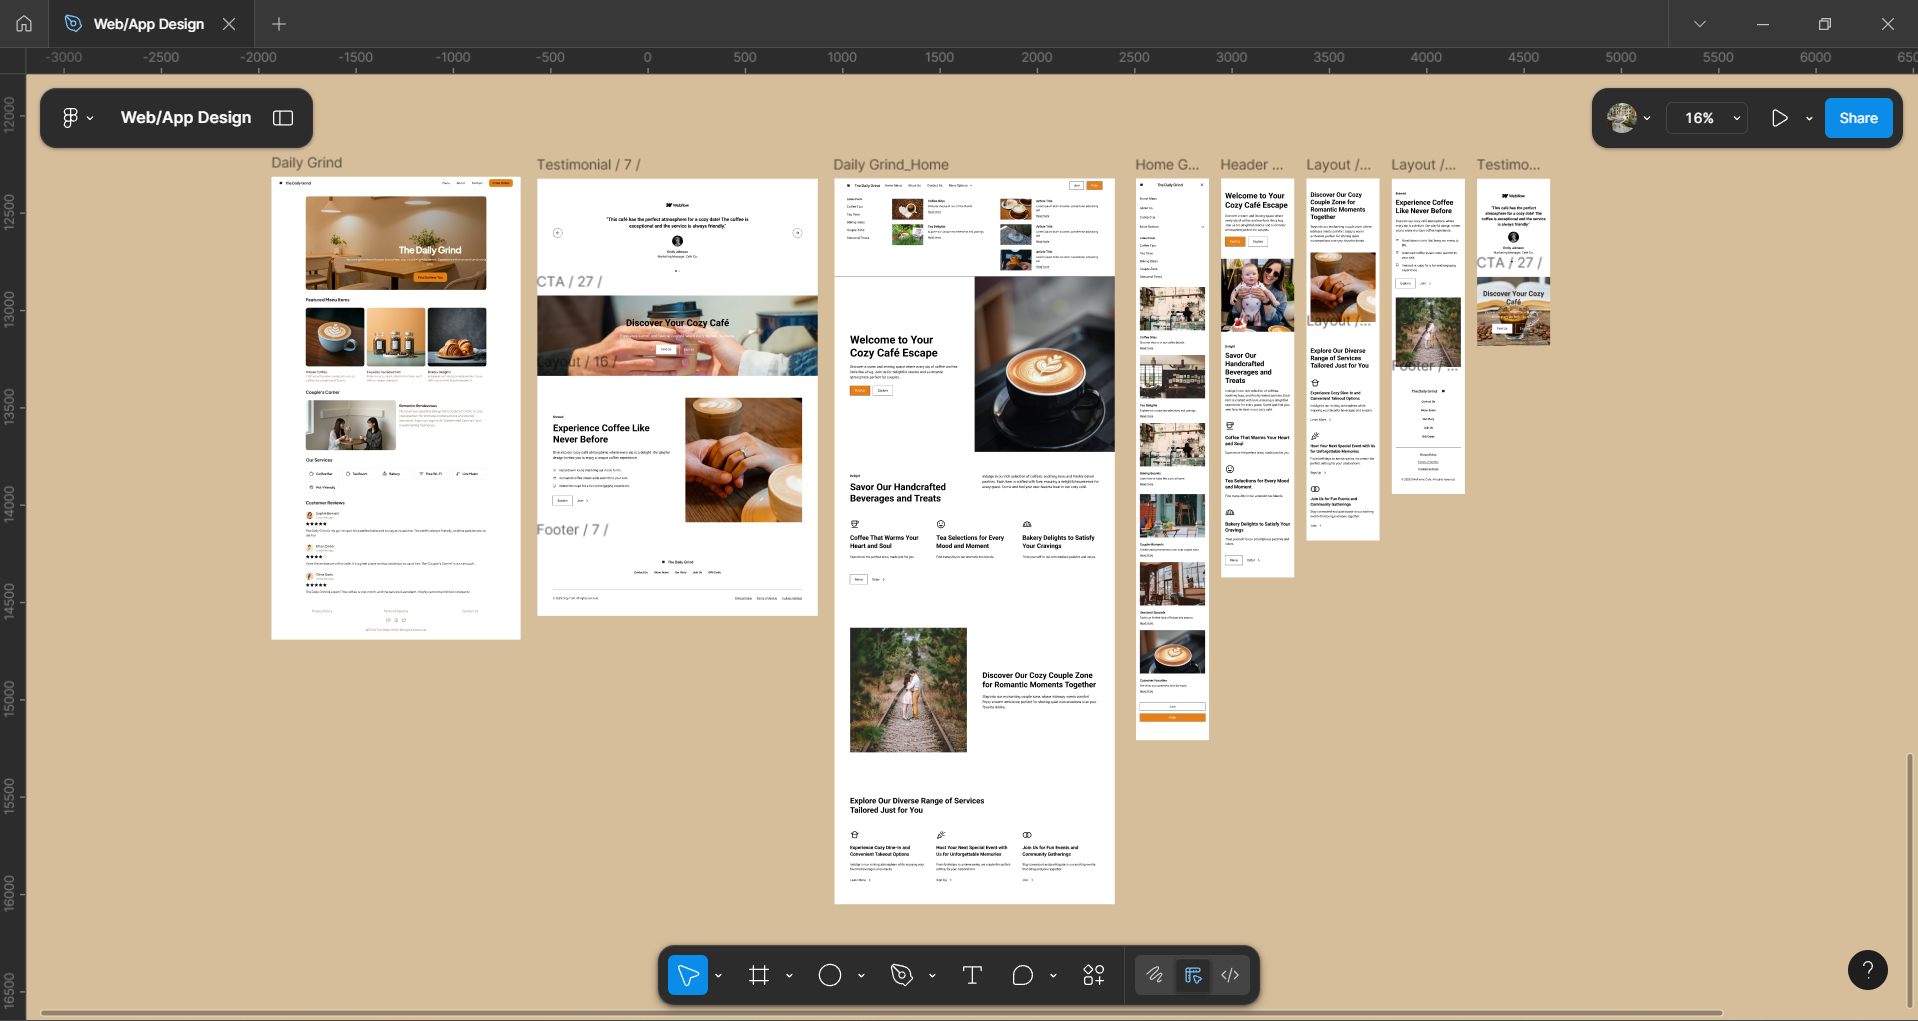Screen dimensions: 1918x1021
Task: Toggle the sidebar panel visibility
Action: 283,118
